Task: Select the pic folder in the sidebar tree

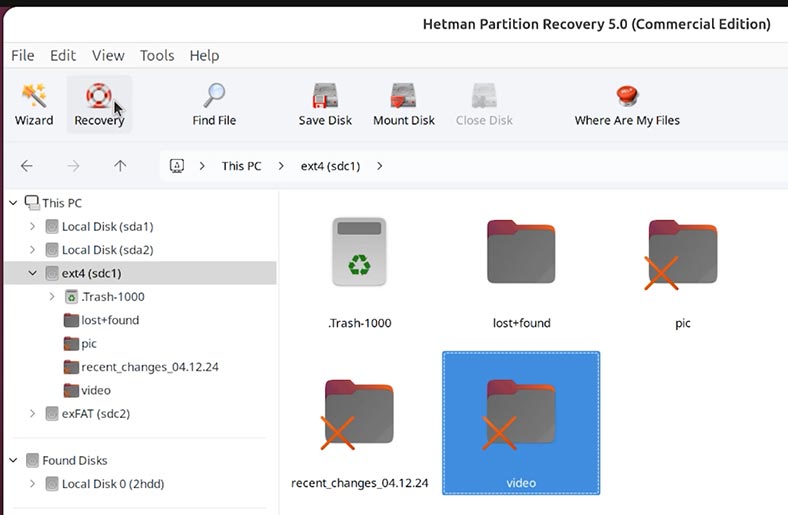Action: (88, 344)
